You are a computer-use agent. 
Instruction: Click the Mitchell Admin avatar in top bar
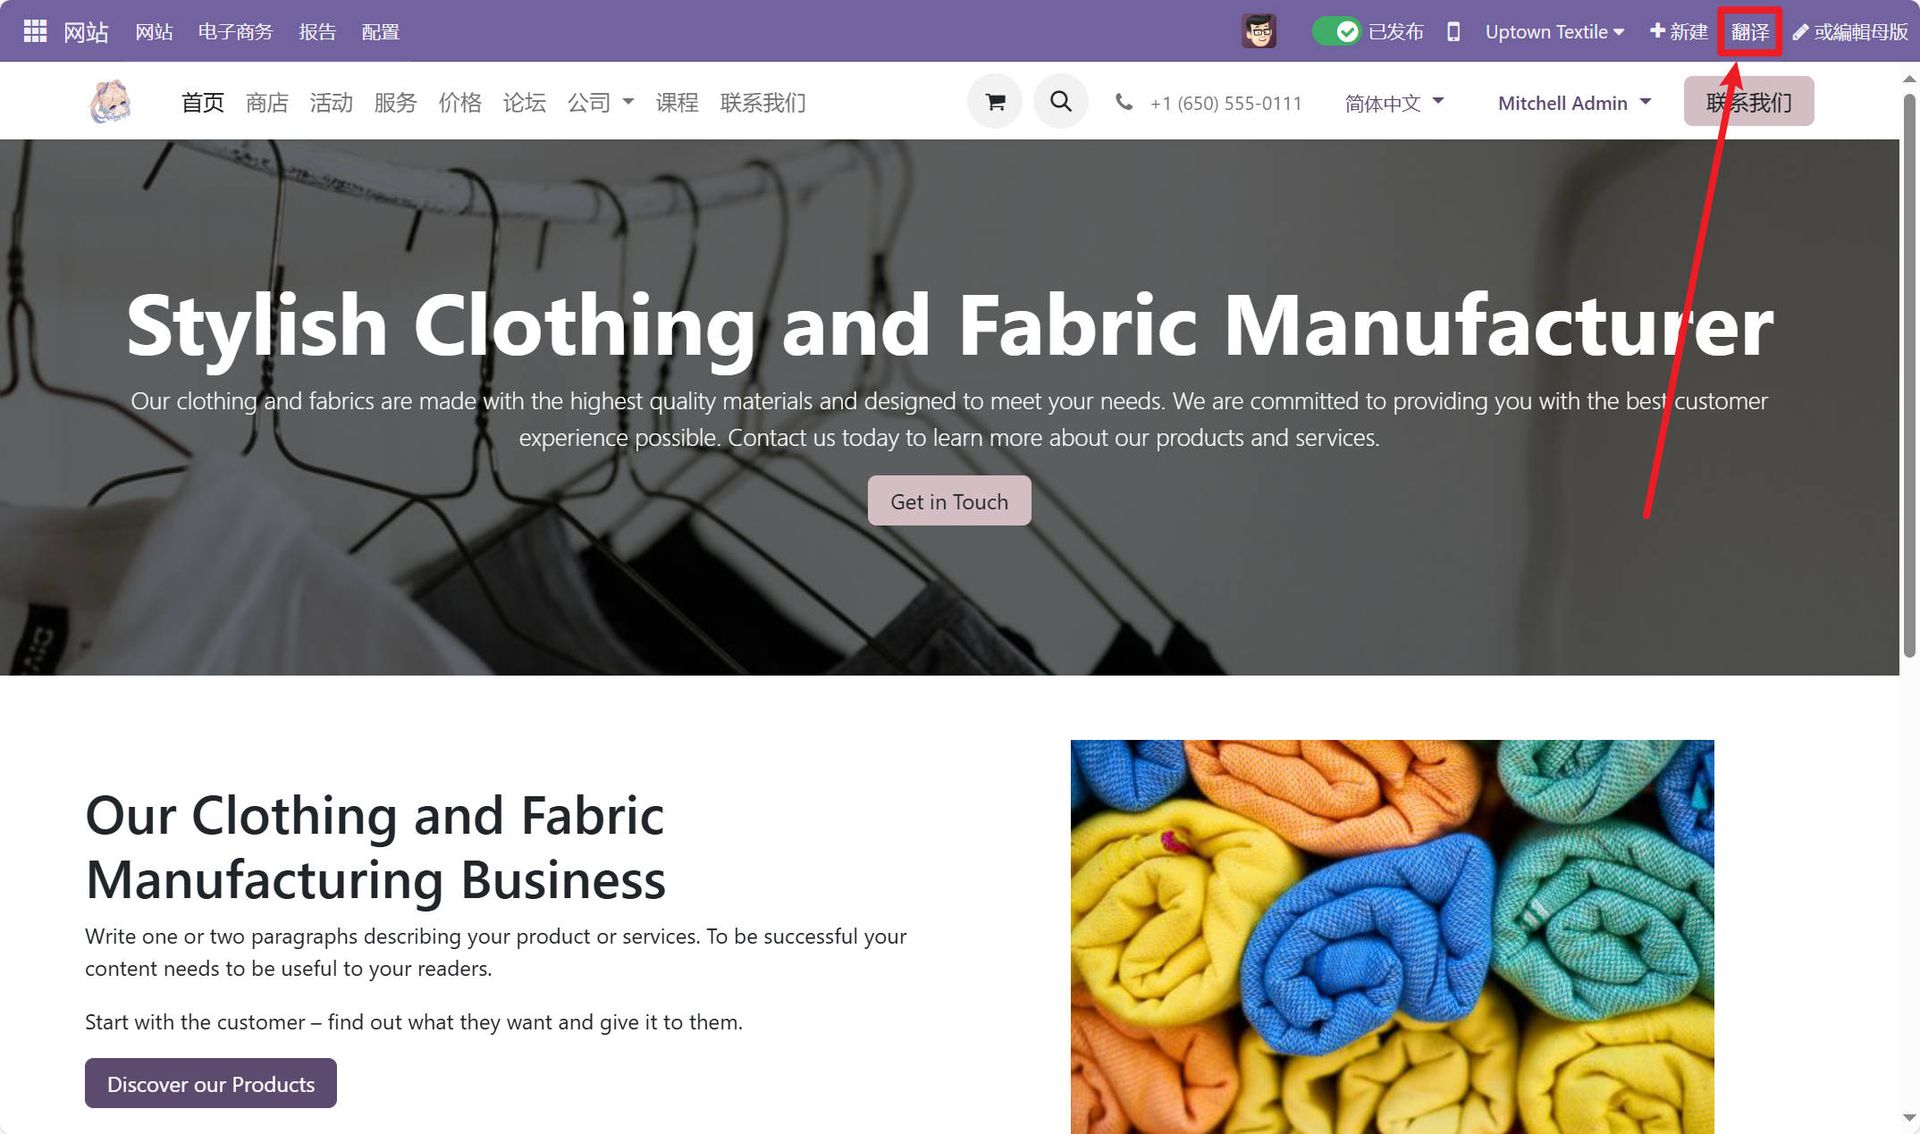[1259, 31]
